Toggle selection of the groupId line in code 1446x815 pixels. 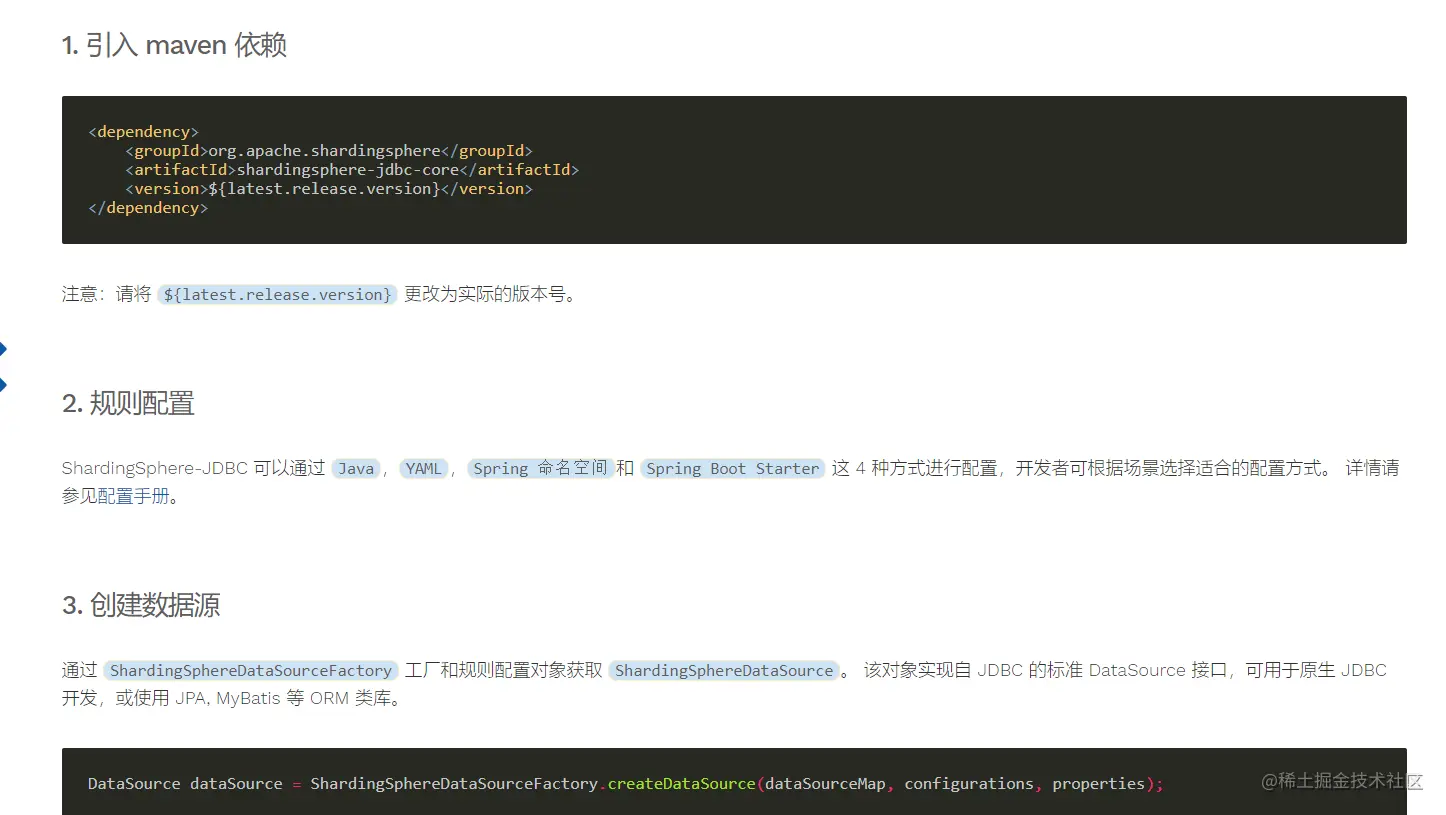pyautogui.click(x=329, y=150)
